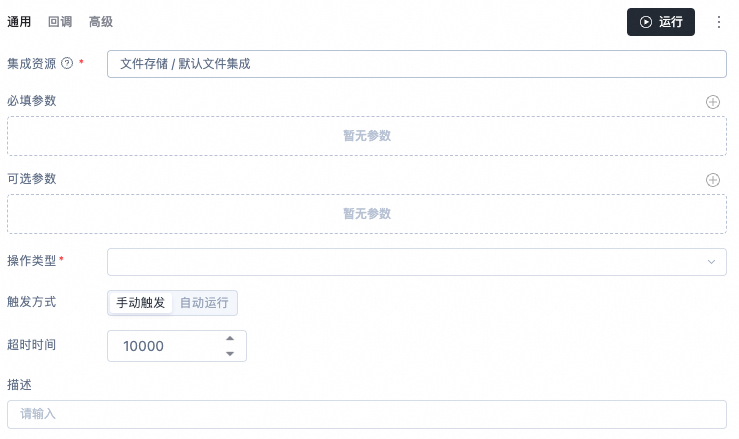Open the 集成资源 selector showing 文件存储
Viewport: 739px width, 439px height.
[417, 64]
